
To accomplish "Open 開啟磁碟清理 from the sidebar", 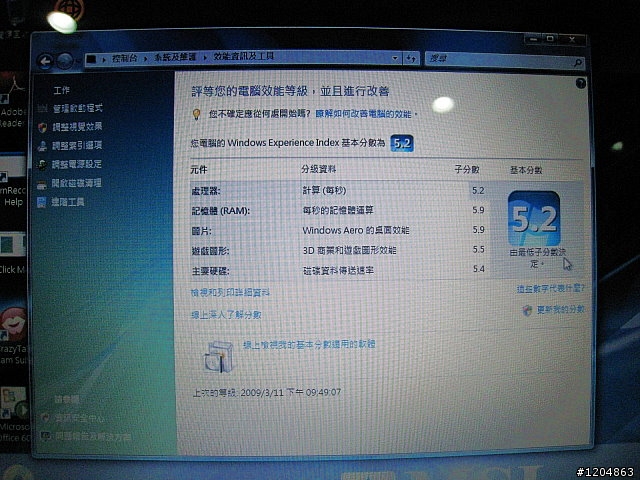I will [x=76, y=183].
